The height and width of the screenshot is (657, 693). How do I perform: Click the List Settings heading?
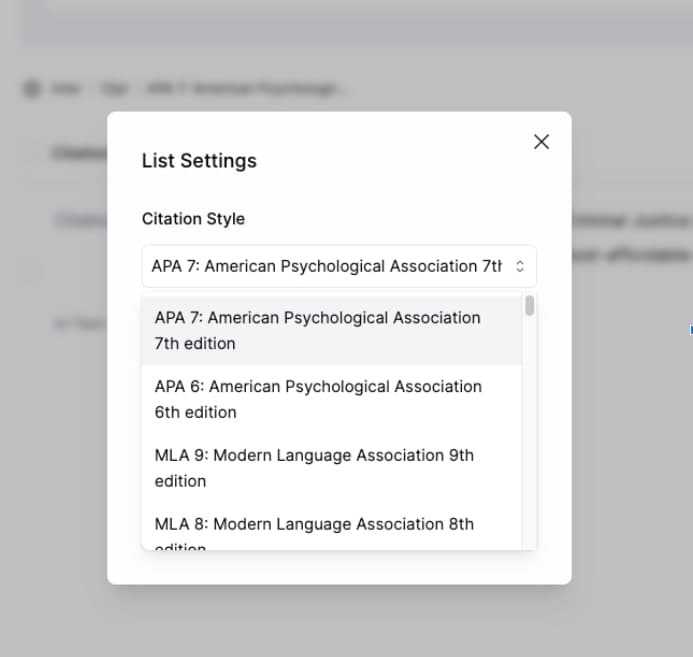199,161
